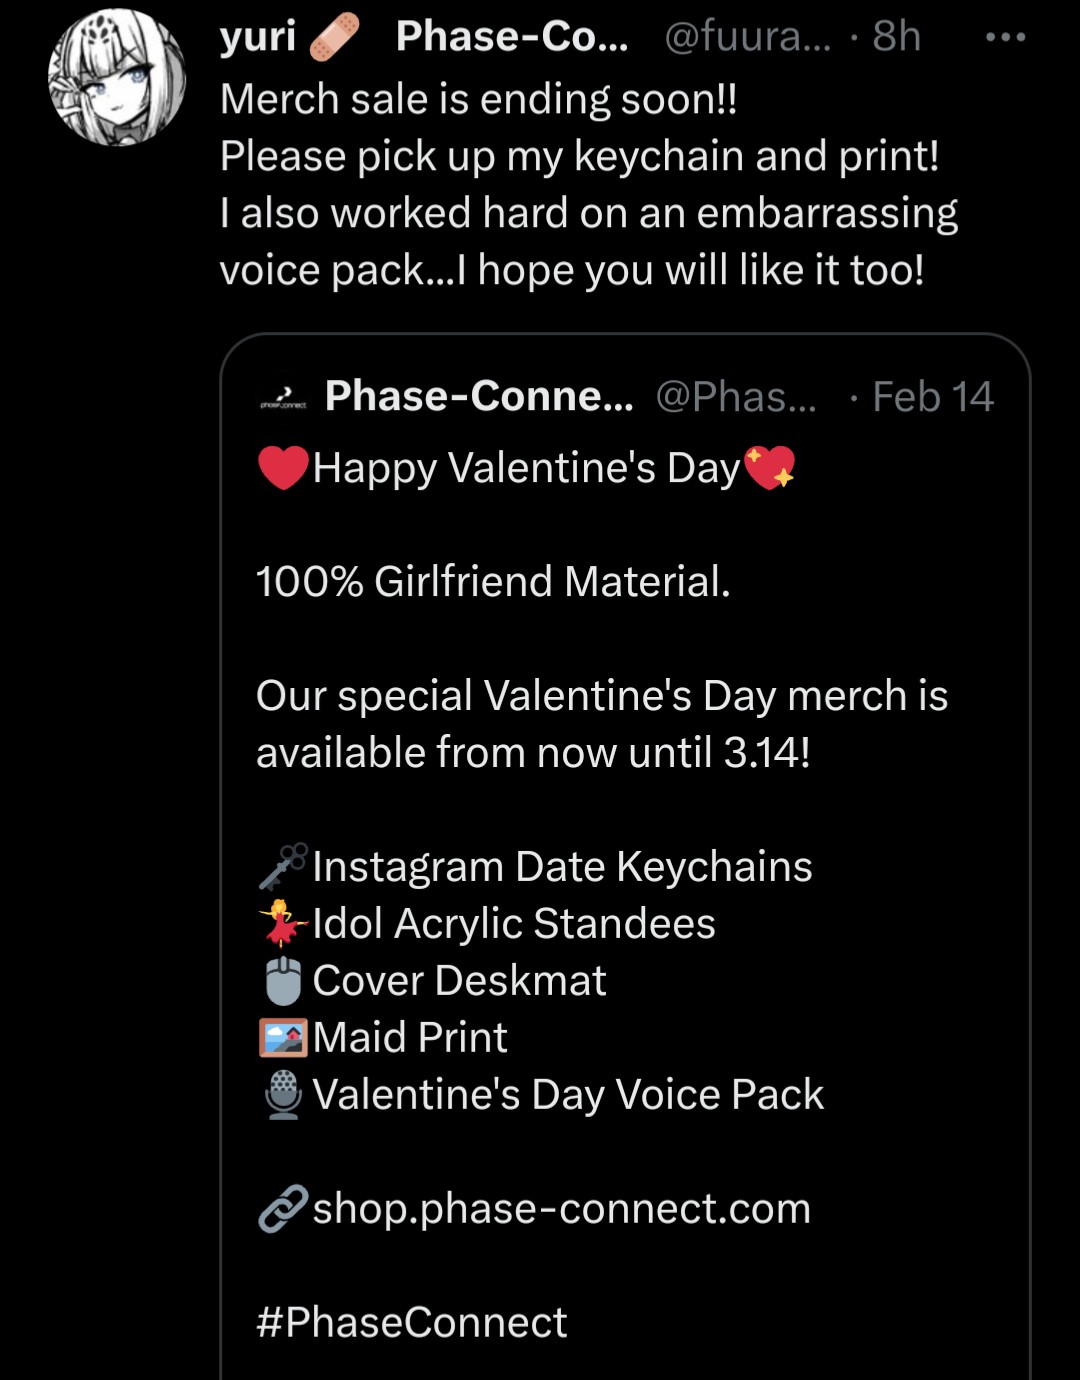Click the picture frame emoji beside Maid Print
Image resolution: width=1080 pixels, height=1380 pixels.
coord(283,1038)
